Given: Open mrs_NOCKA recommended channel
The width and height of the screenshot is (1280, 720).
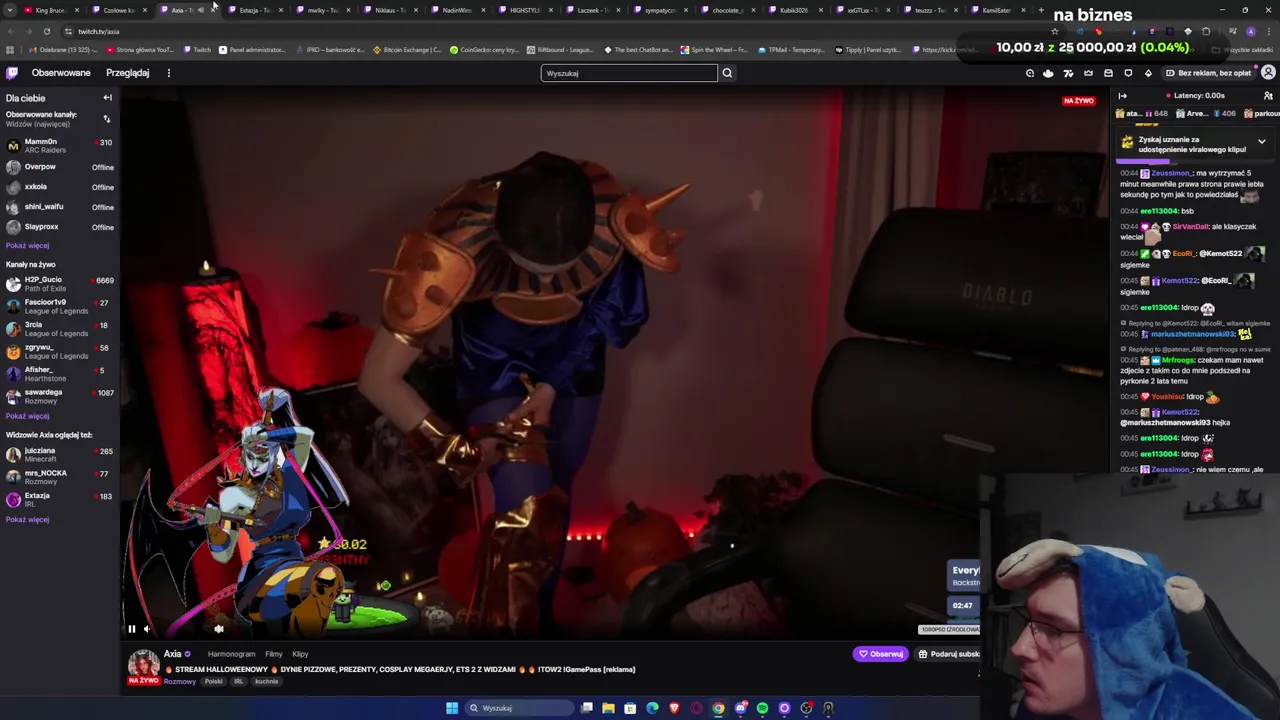Looking at the screenshot, I should [60, 477].
